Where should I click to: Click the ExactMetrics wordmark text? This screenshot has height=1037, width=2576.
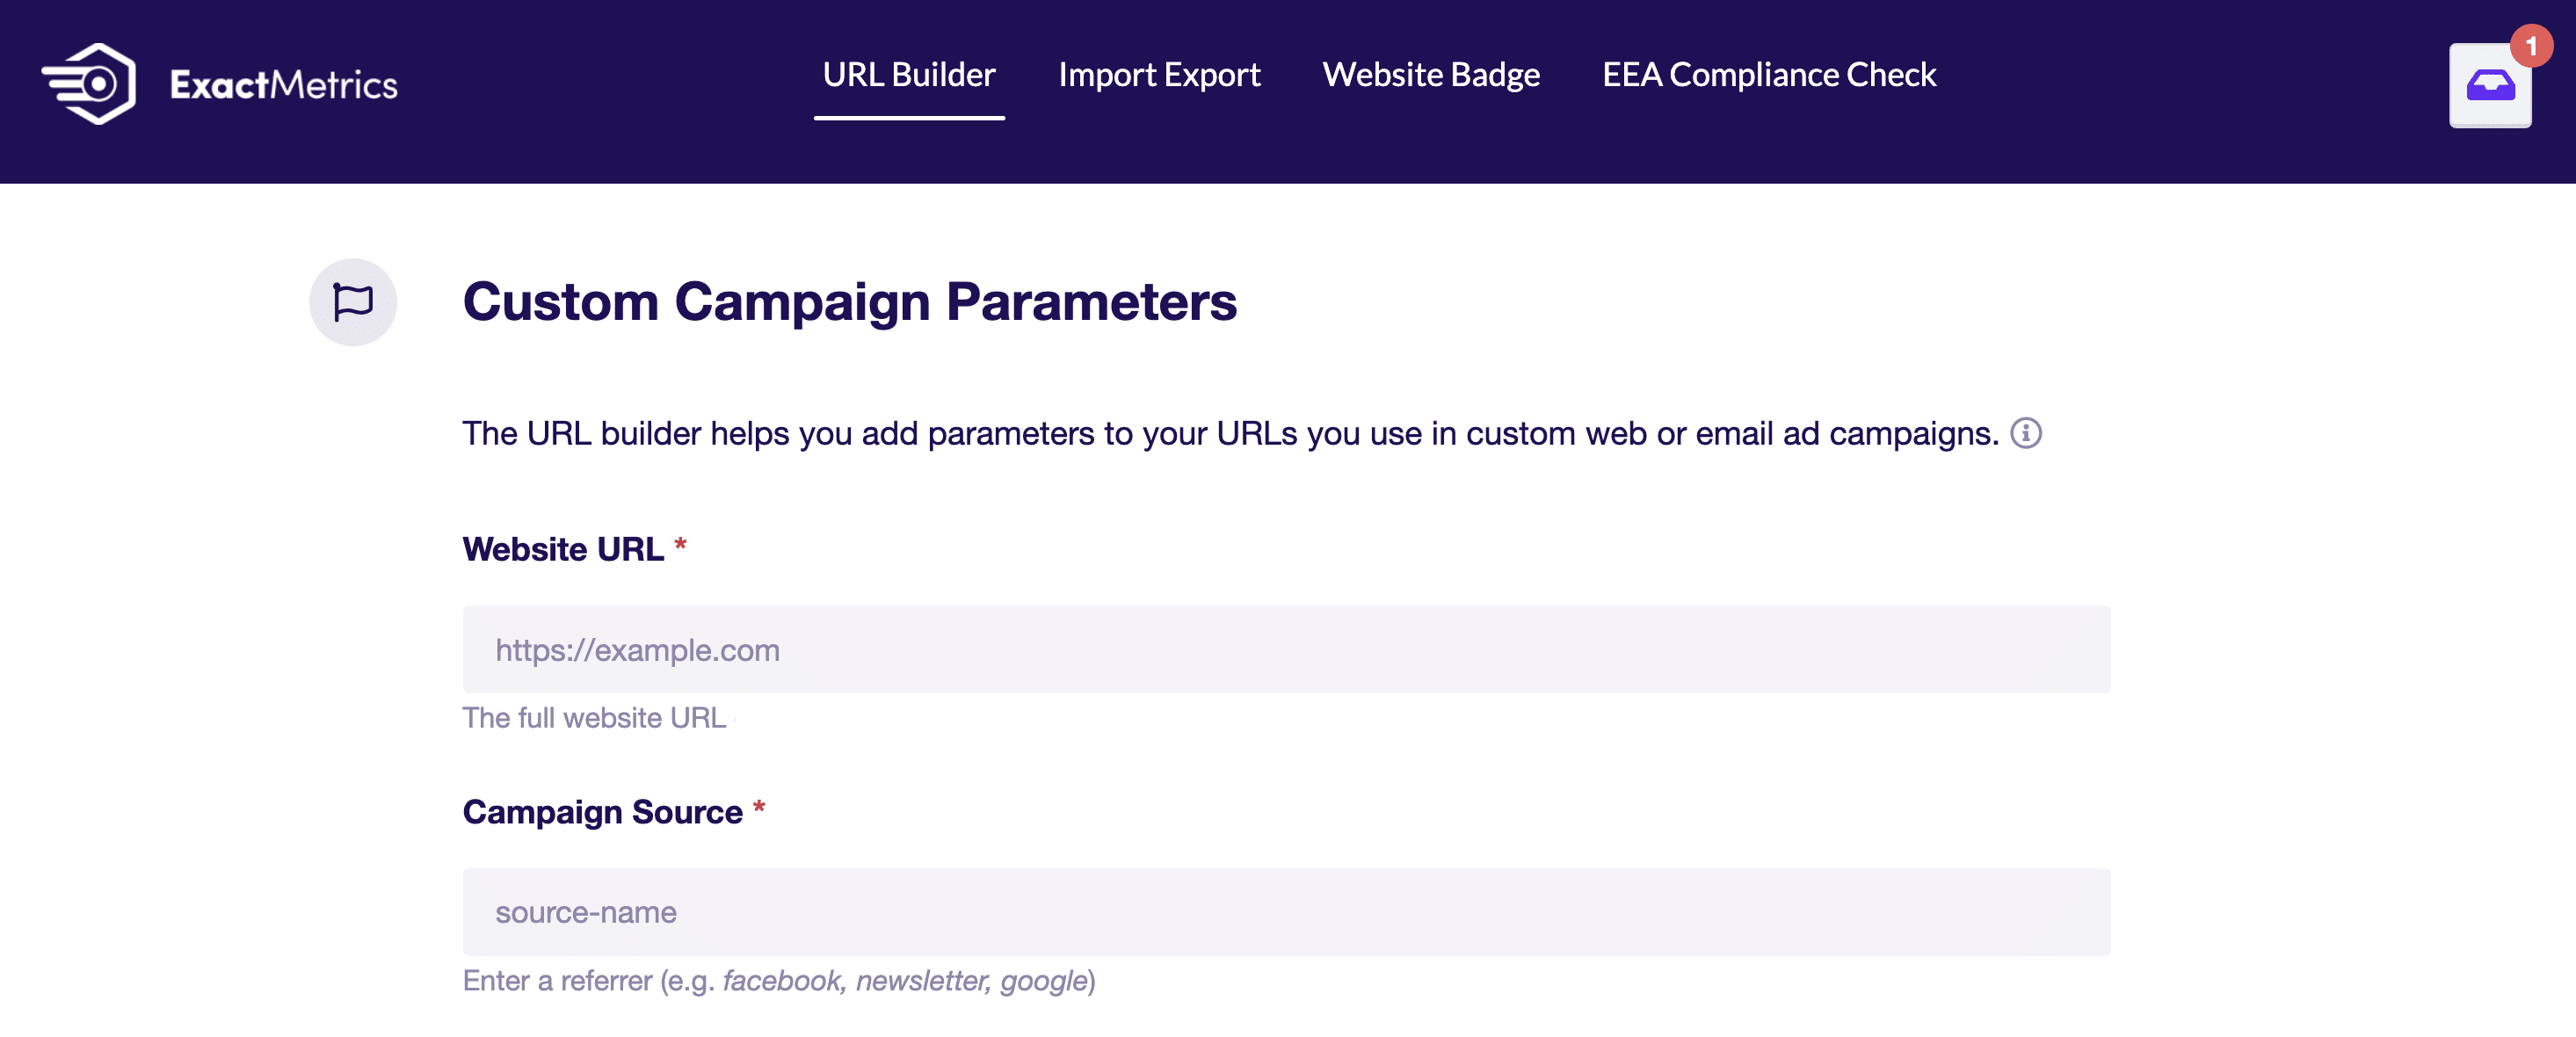(284, 85)
